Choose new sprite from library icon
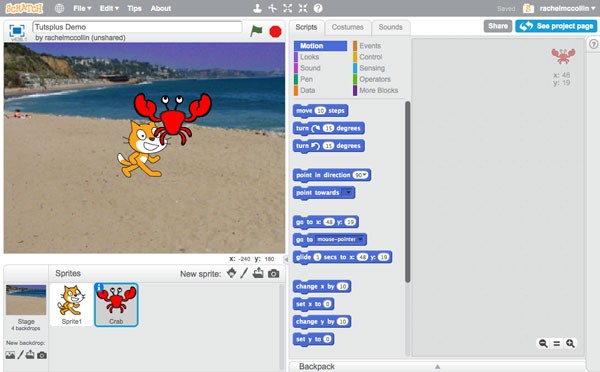Screen dimensions: 600x372 (x=231, y=273)
